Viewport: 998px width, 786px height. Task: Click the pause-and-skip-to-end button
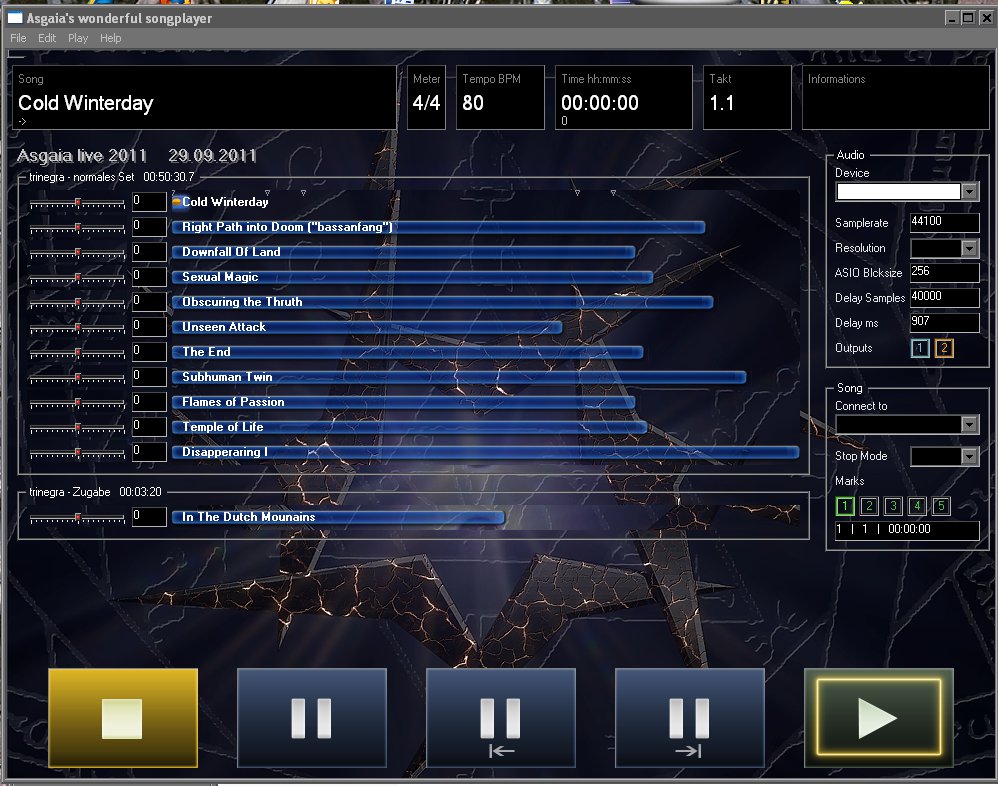pyautogui.click(x=689, y=717)
